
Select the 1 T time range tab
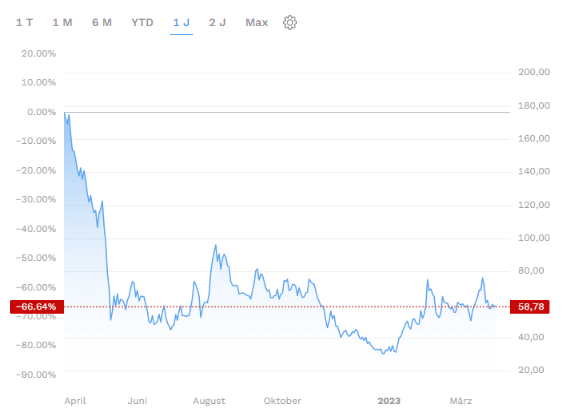[24, 22]
